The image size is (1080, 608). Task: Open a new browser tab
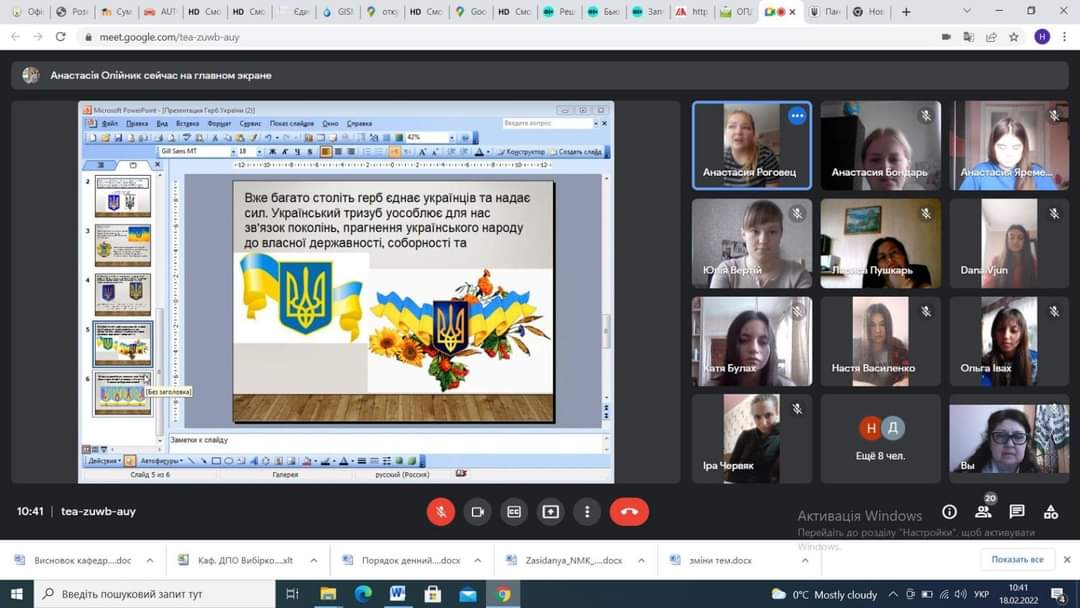(906, 12)
